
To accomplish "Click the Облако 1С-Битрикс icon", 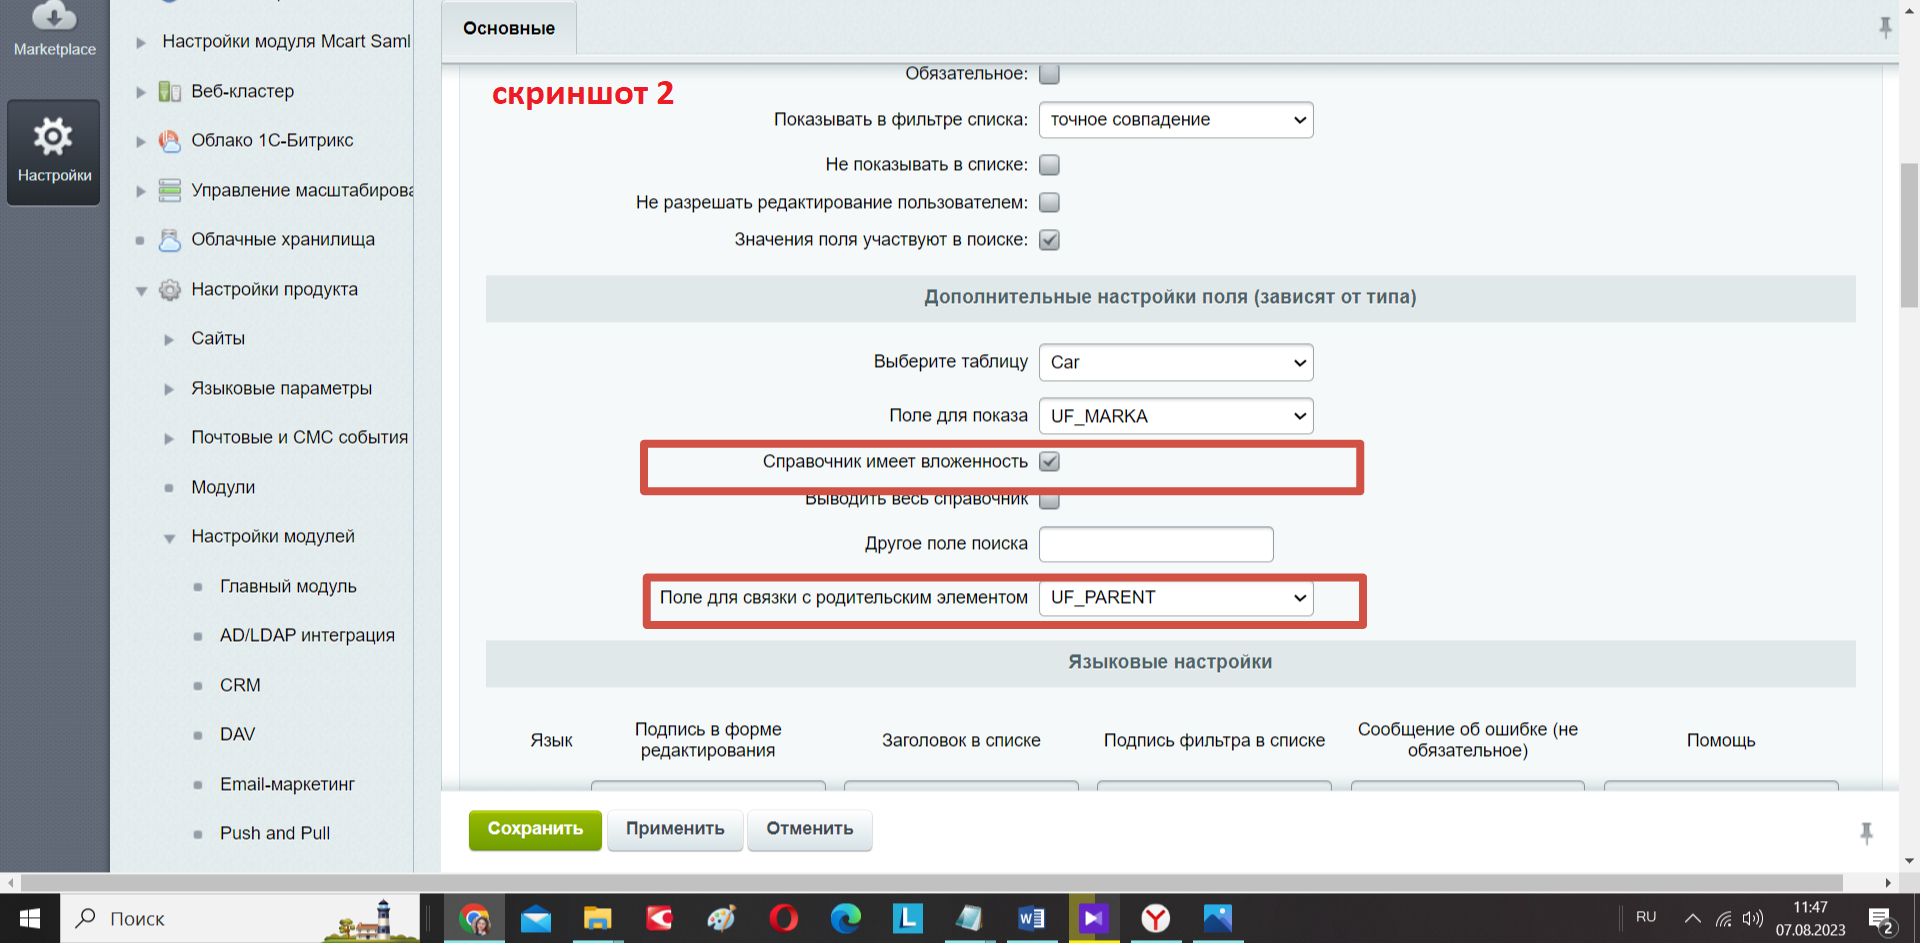I will tap(170, 141).
